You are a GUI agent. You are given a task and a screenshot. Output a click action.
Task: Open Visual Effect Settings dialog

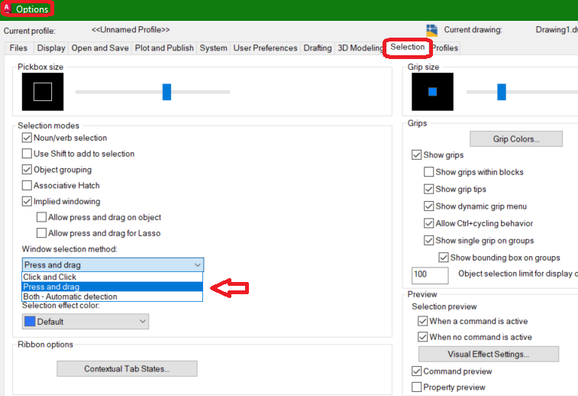tap(488, 354)
